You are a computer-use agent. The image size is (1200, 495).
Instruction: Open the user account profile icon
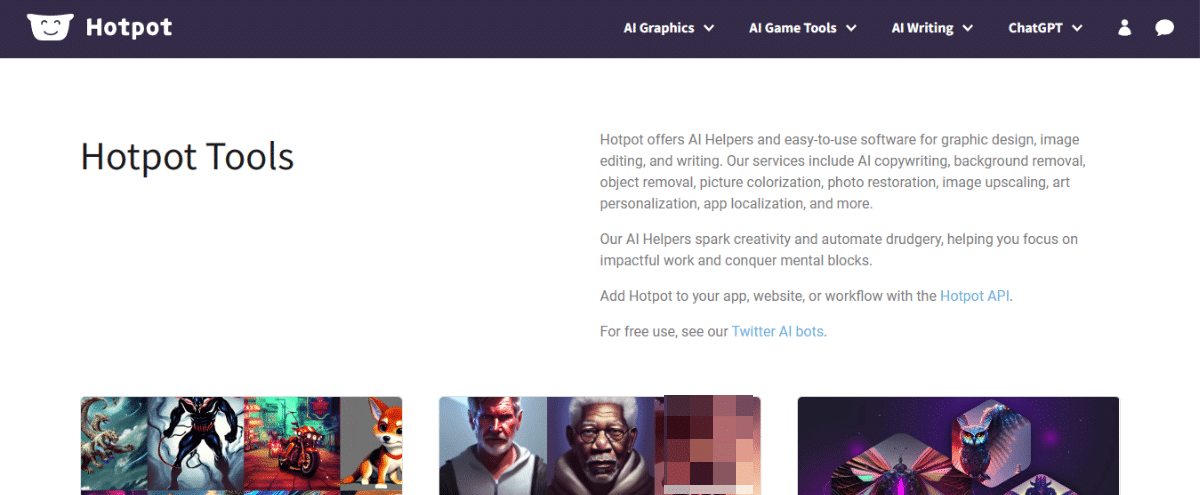pyautogui.click(x=1124, y=28)
